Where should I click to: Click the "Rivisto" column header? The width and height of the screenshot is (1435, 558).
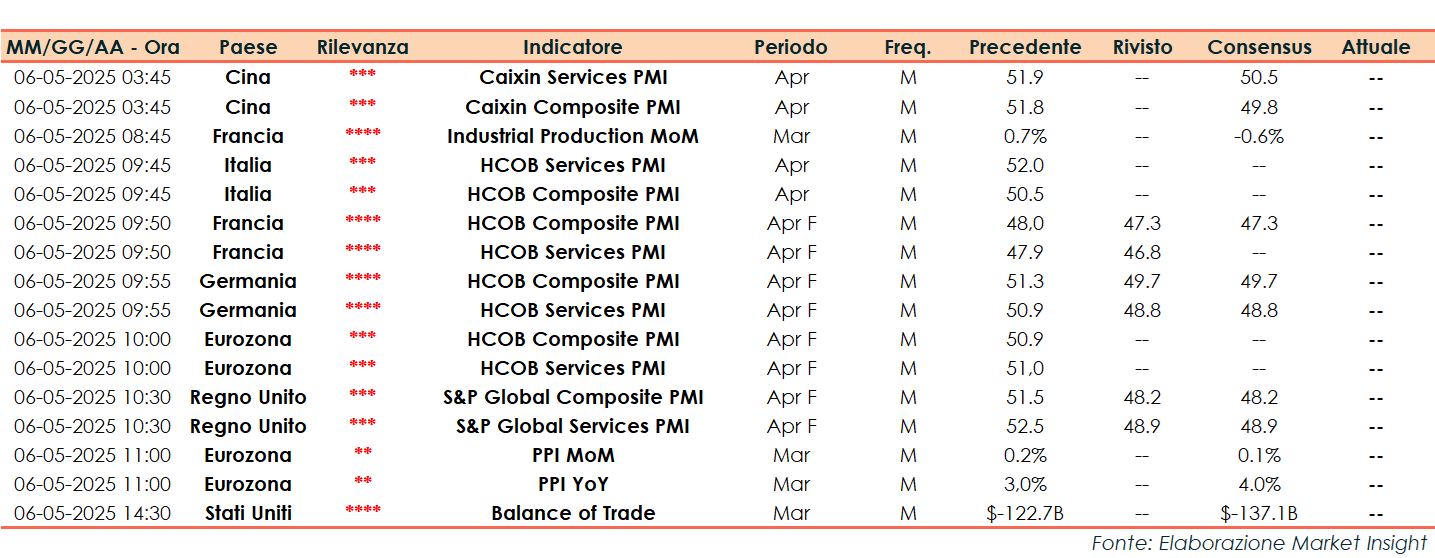1142,47
